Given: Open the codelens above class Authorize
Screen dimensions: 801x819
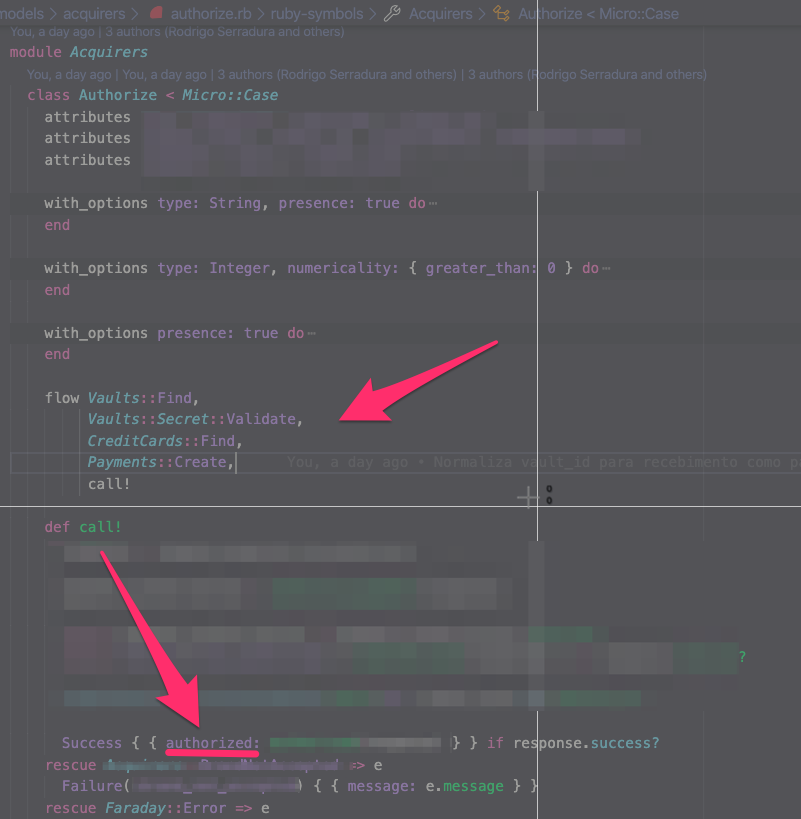Looking at the screenshot, I should [x=367, y=75].
